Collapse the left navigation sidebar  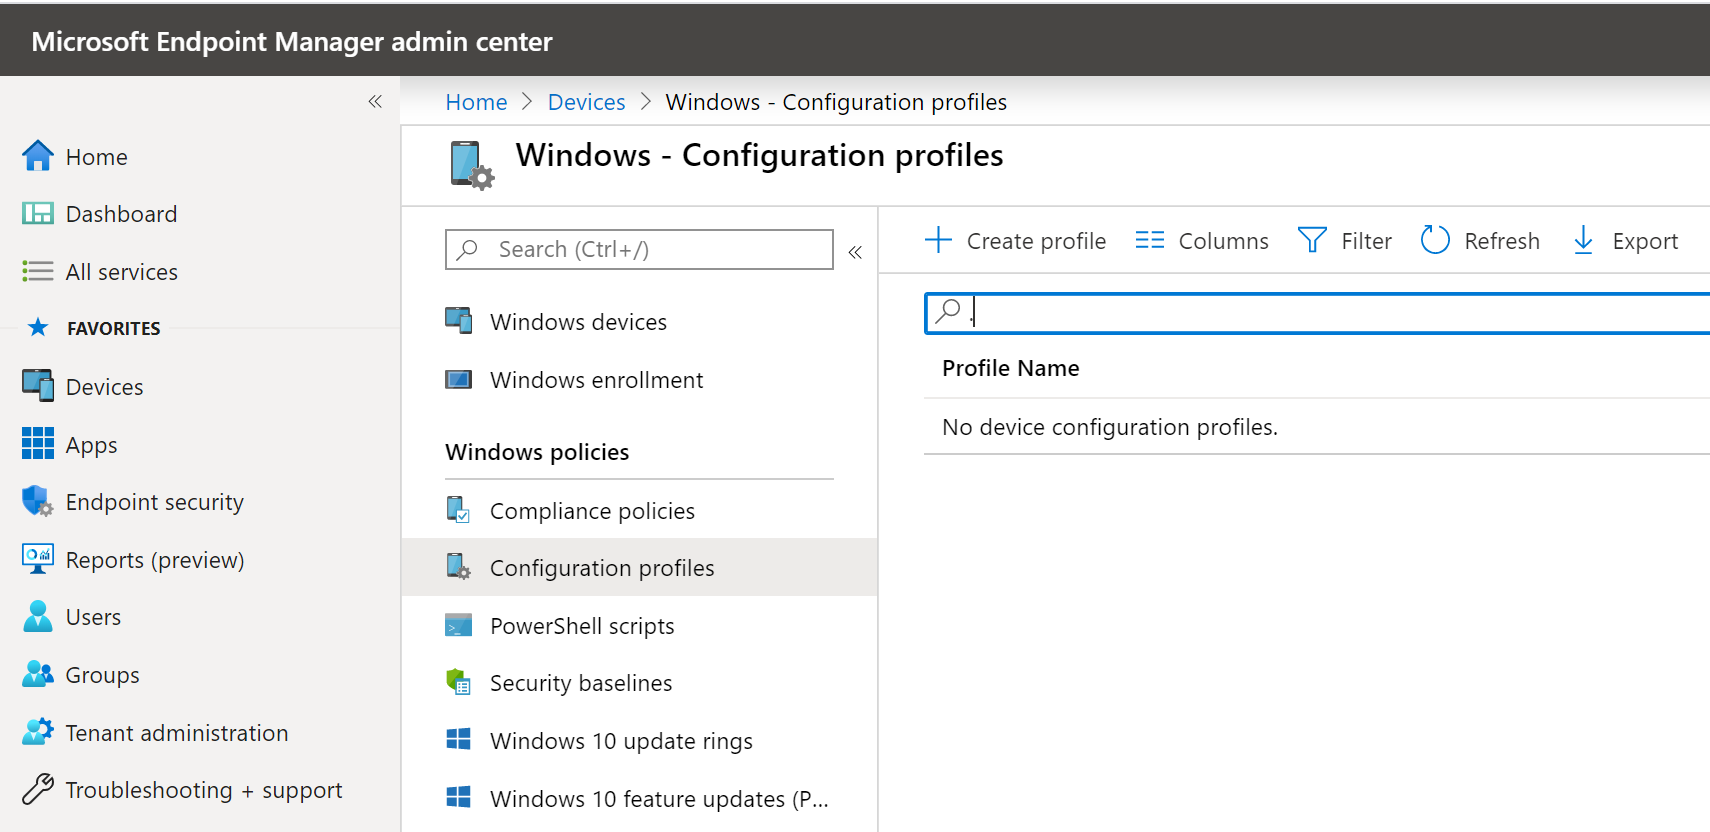(x=375, y=101)
